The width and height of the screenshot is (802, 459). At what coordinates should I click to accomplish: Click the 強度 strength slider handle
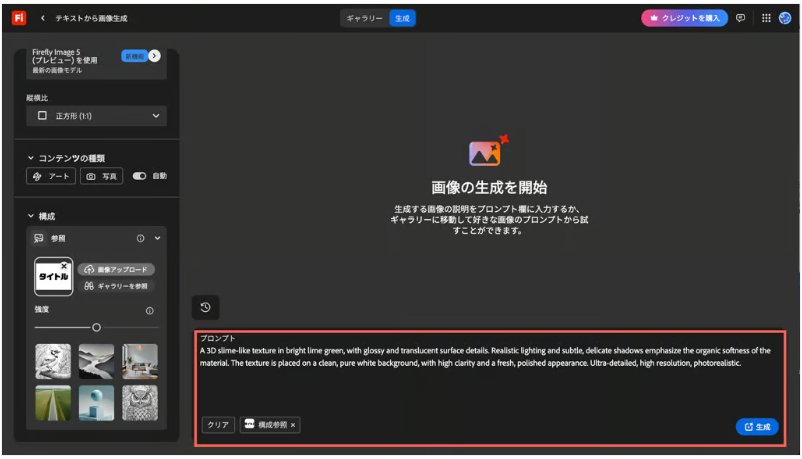[97, 327]
